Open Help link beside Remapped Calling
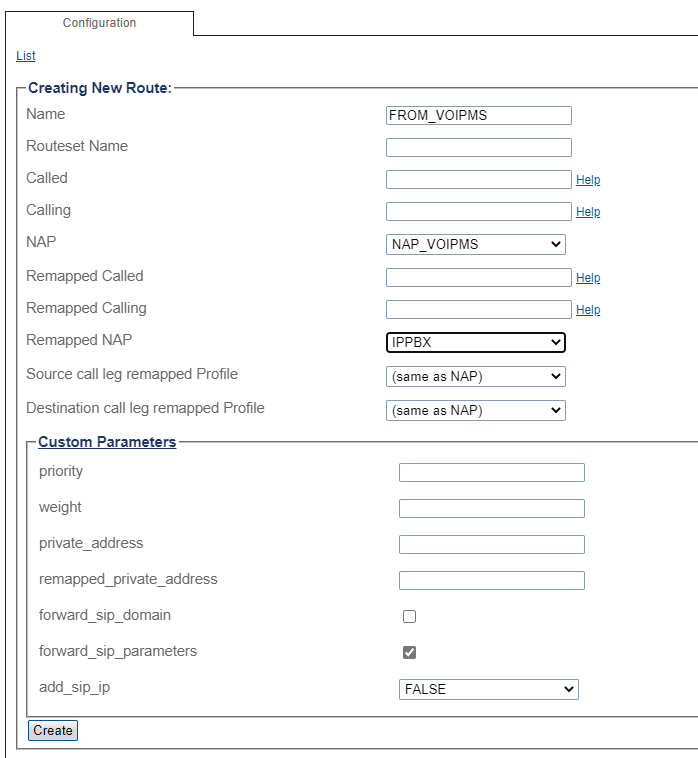This screenshot has width=698, height=758. (588, 310)
